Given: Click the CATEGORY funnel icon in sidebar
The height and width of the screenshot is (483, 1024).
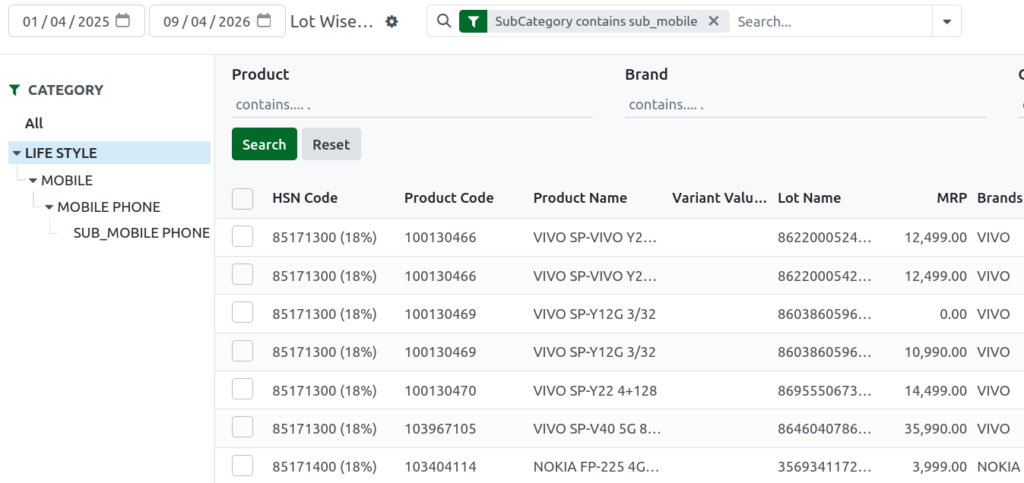Looking at the screenshot, I should [15, 90].
